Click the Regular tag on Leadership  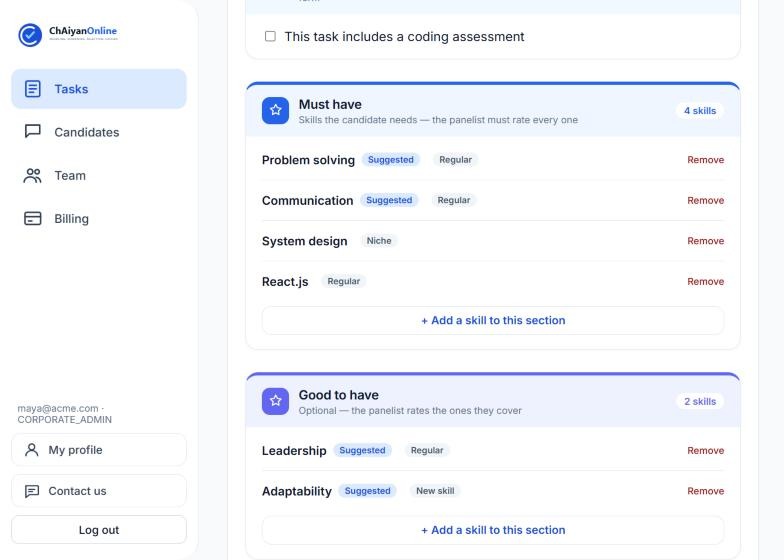point(427,450)
